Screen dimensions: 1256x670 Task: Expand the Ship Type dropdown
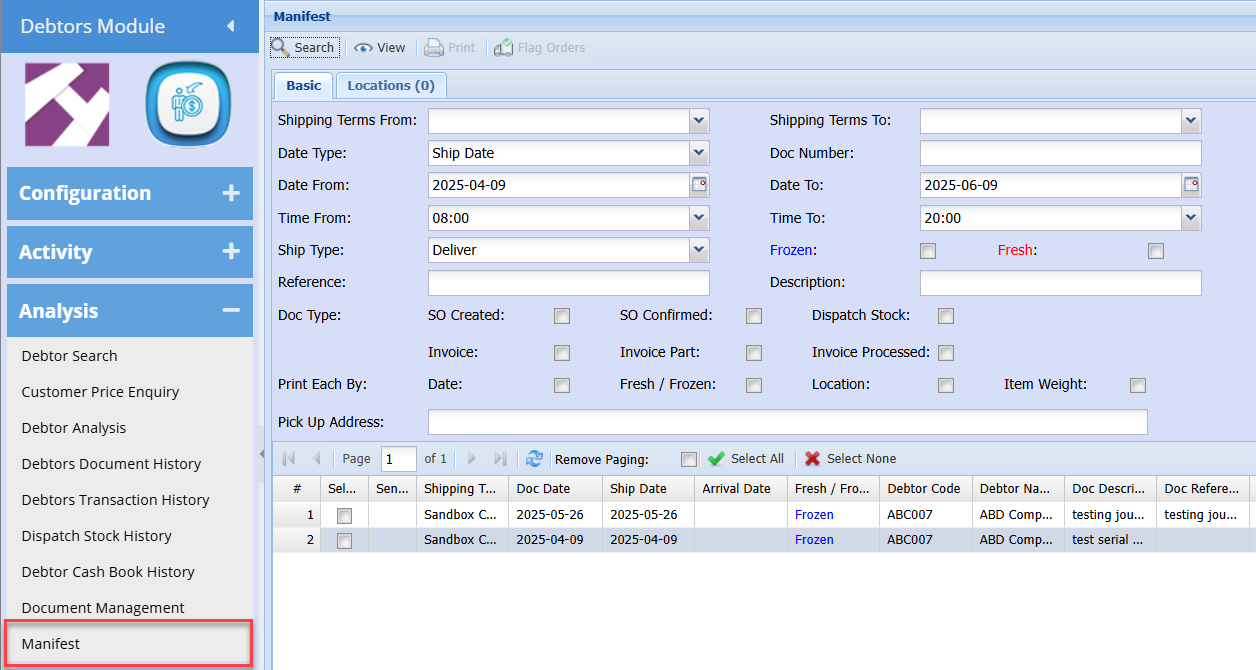point(699,250)
